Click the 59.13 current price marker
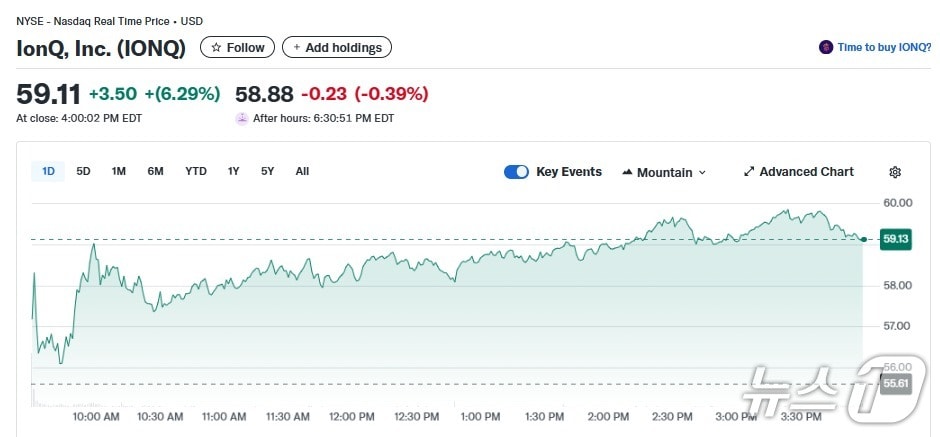Image resolution: width=940 pixels, height=437 pixels. tap(895, 239)
